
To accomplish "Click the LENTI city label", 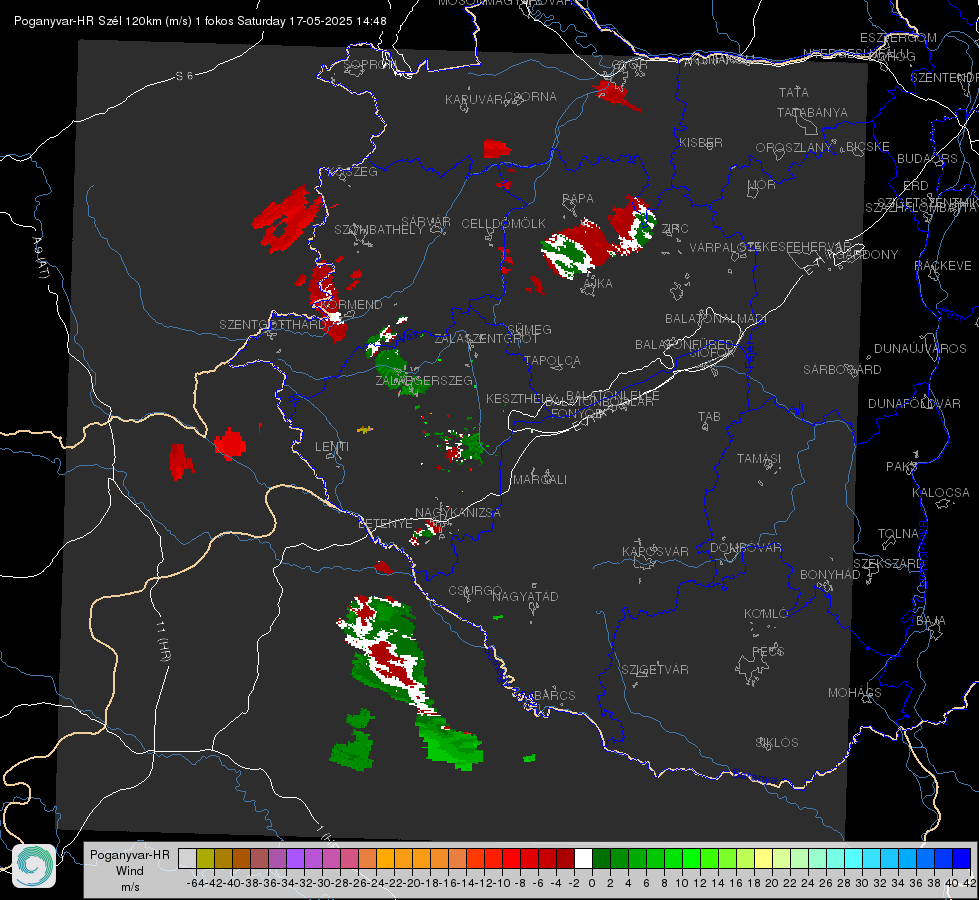I will (x=332, y=447).
